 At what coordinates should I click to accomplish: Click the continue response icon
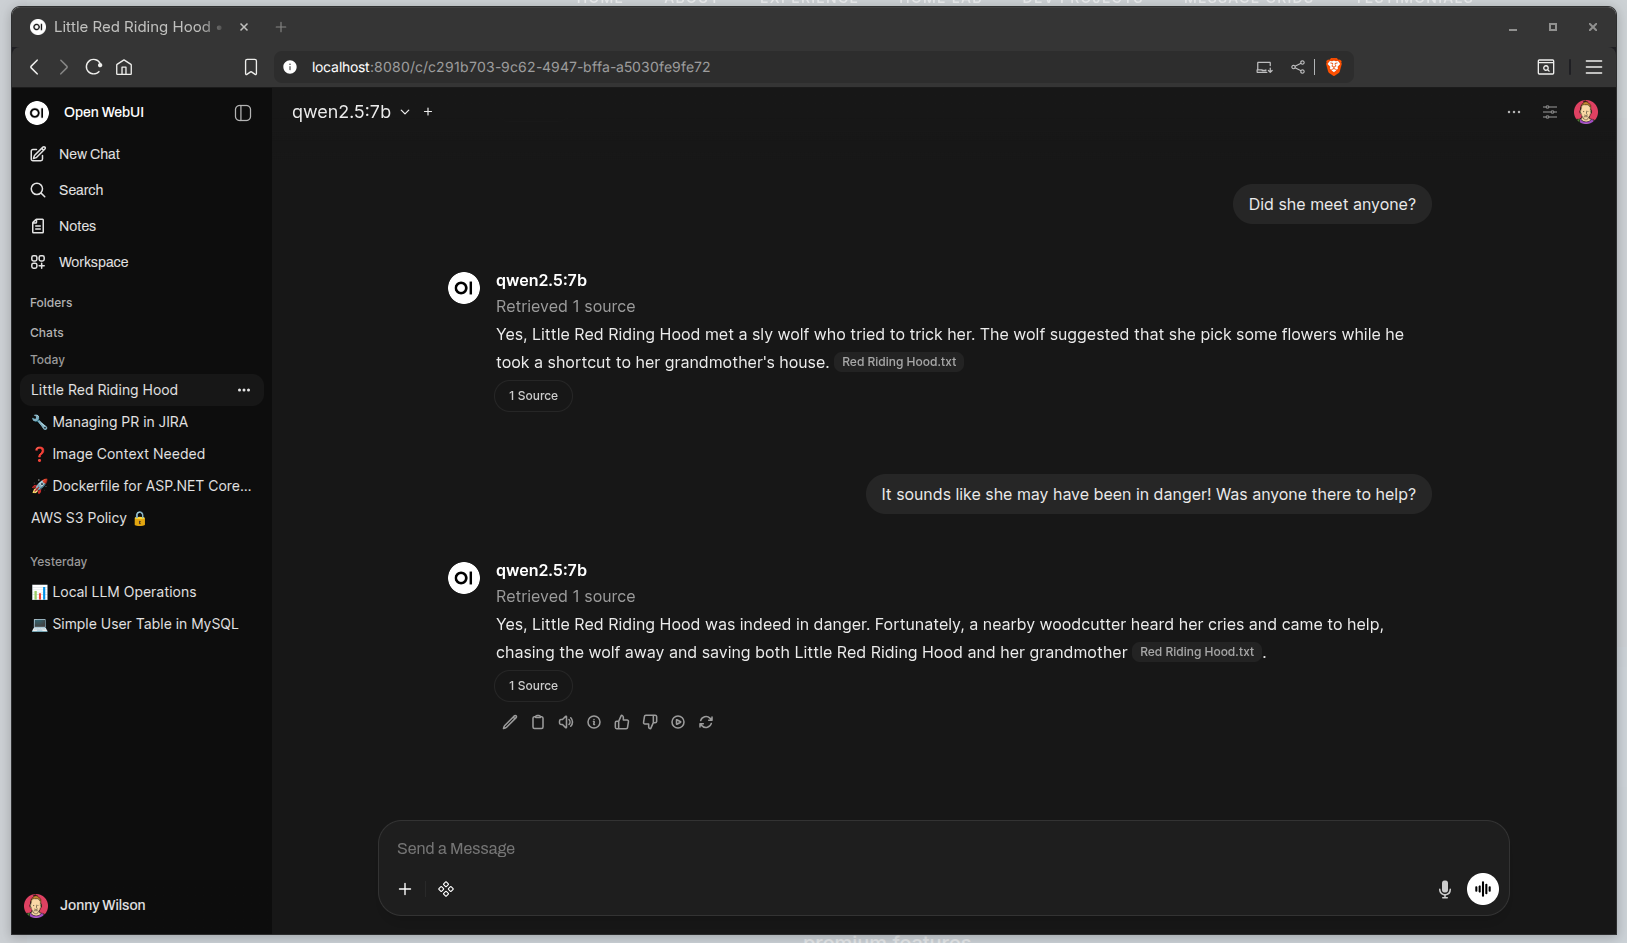678,722
